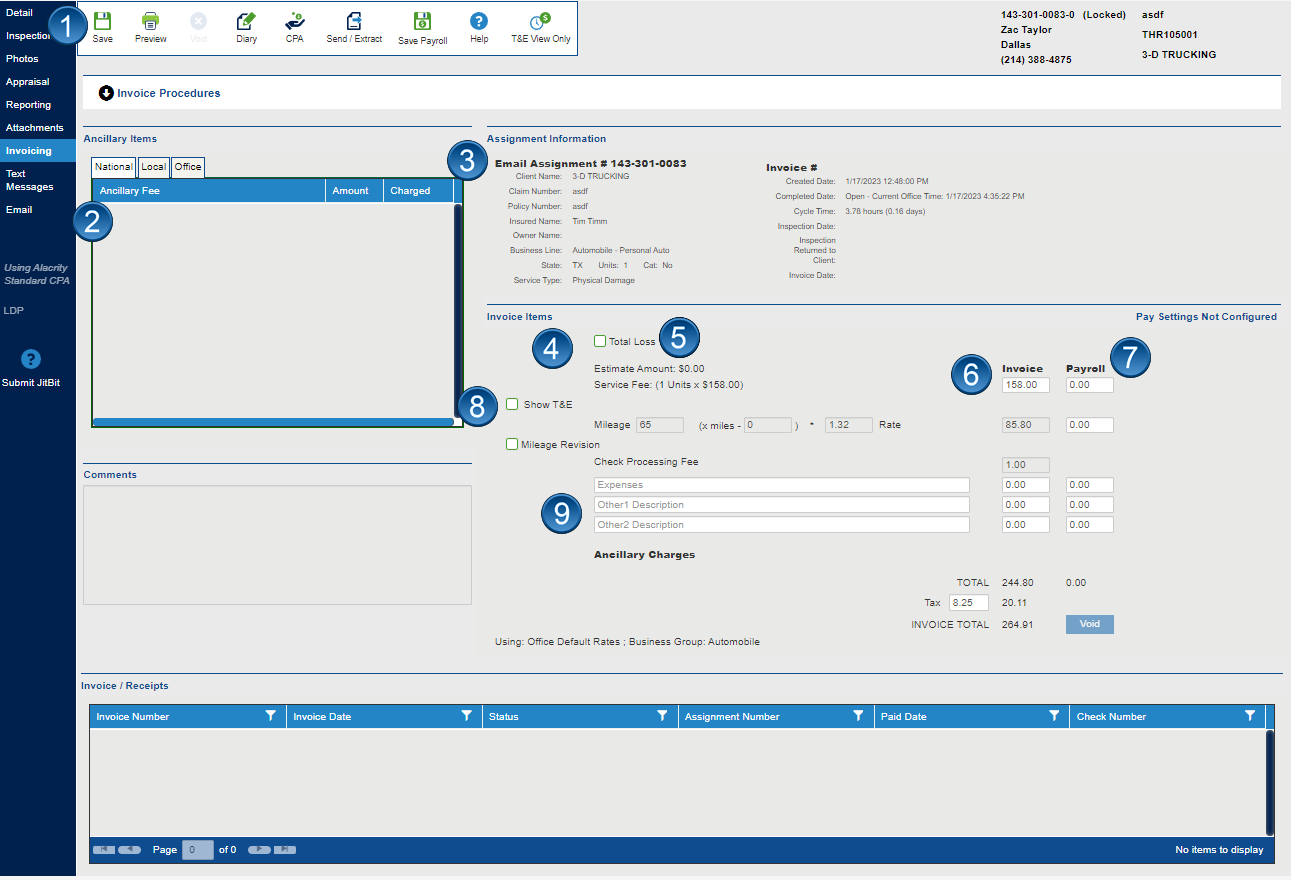Open Help from the toolbar

478,27
